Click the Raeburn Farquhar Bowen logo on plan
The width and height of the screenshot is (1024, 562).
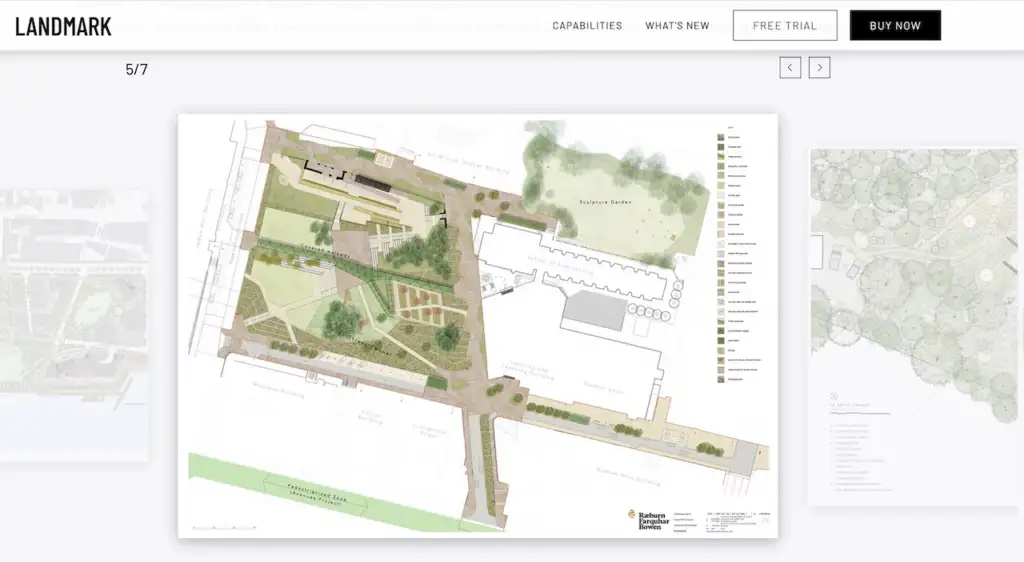[x=649, y=520]
